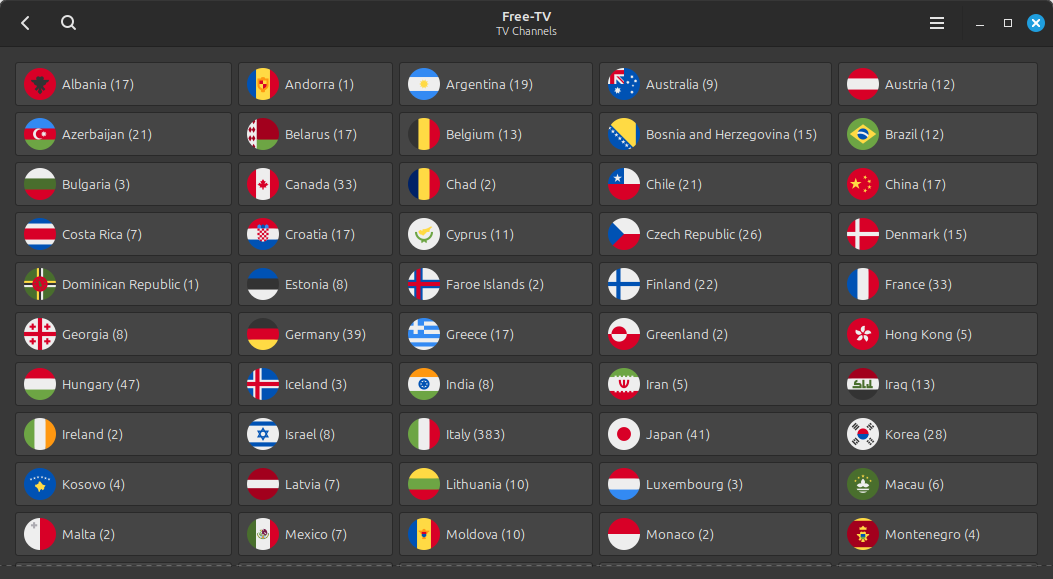The height and width of the screenshot is (579, 1053).
Task: Click the Japan flag icon
Action: tap(626, 434)
